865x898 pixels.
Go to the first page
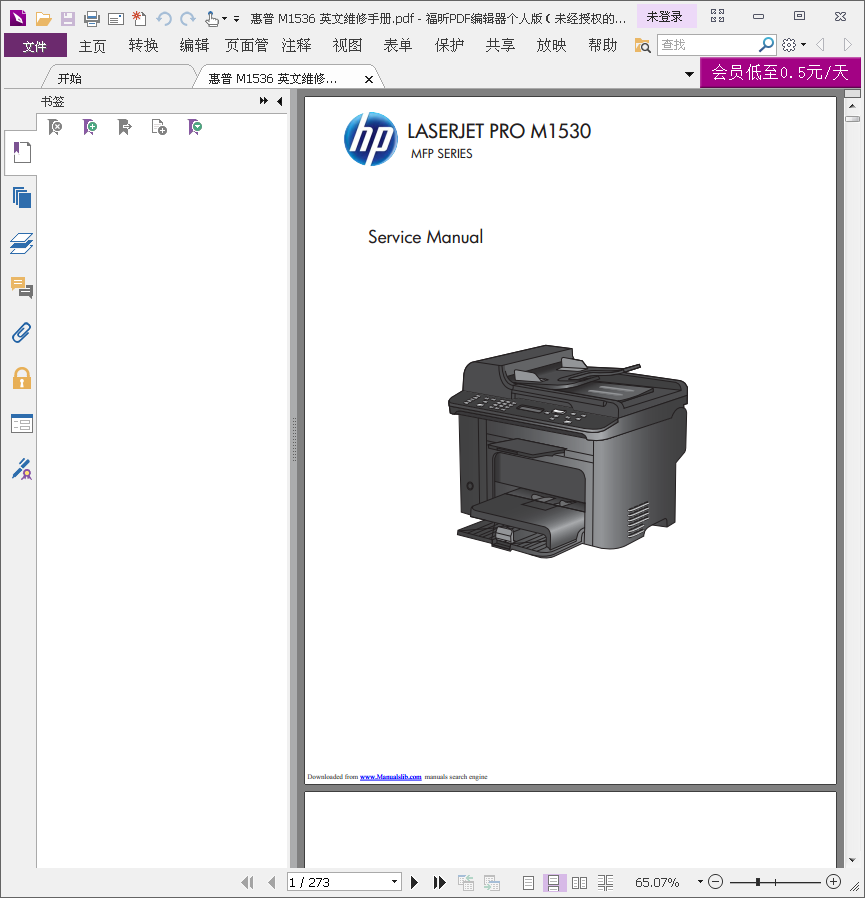click(247, 883)
